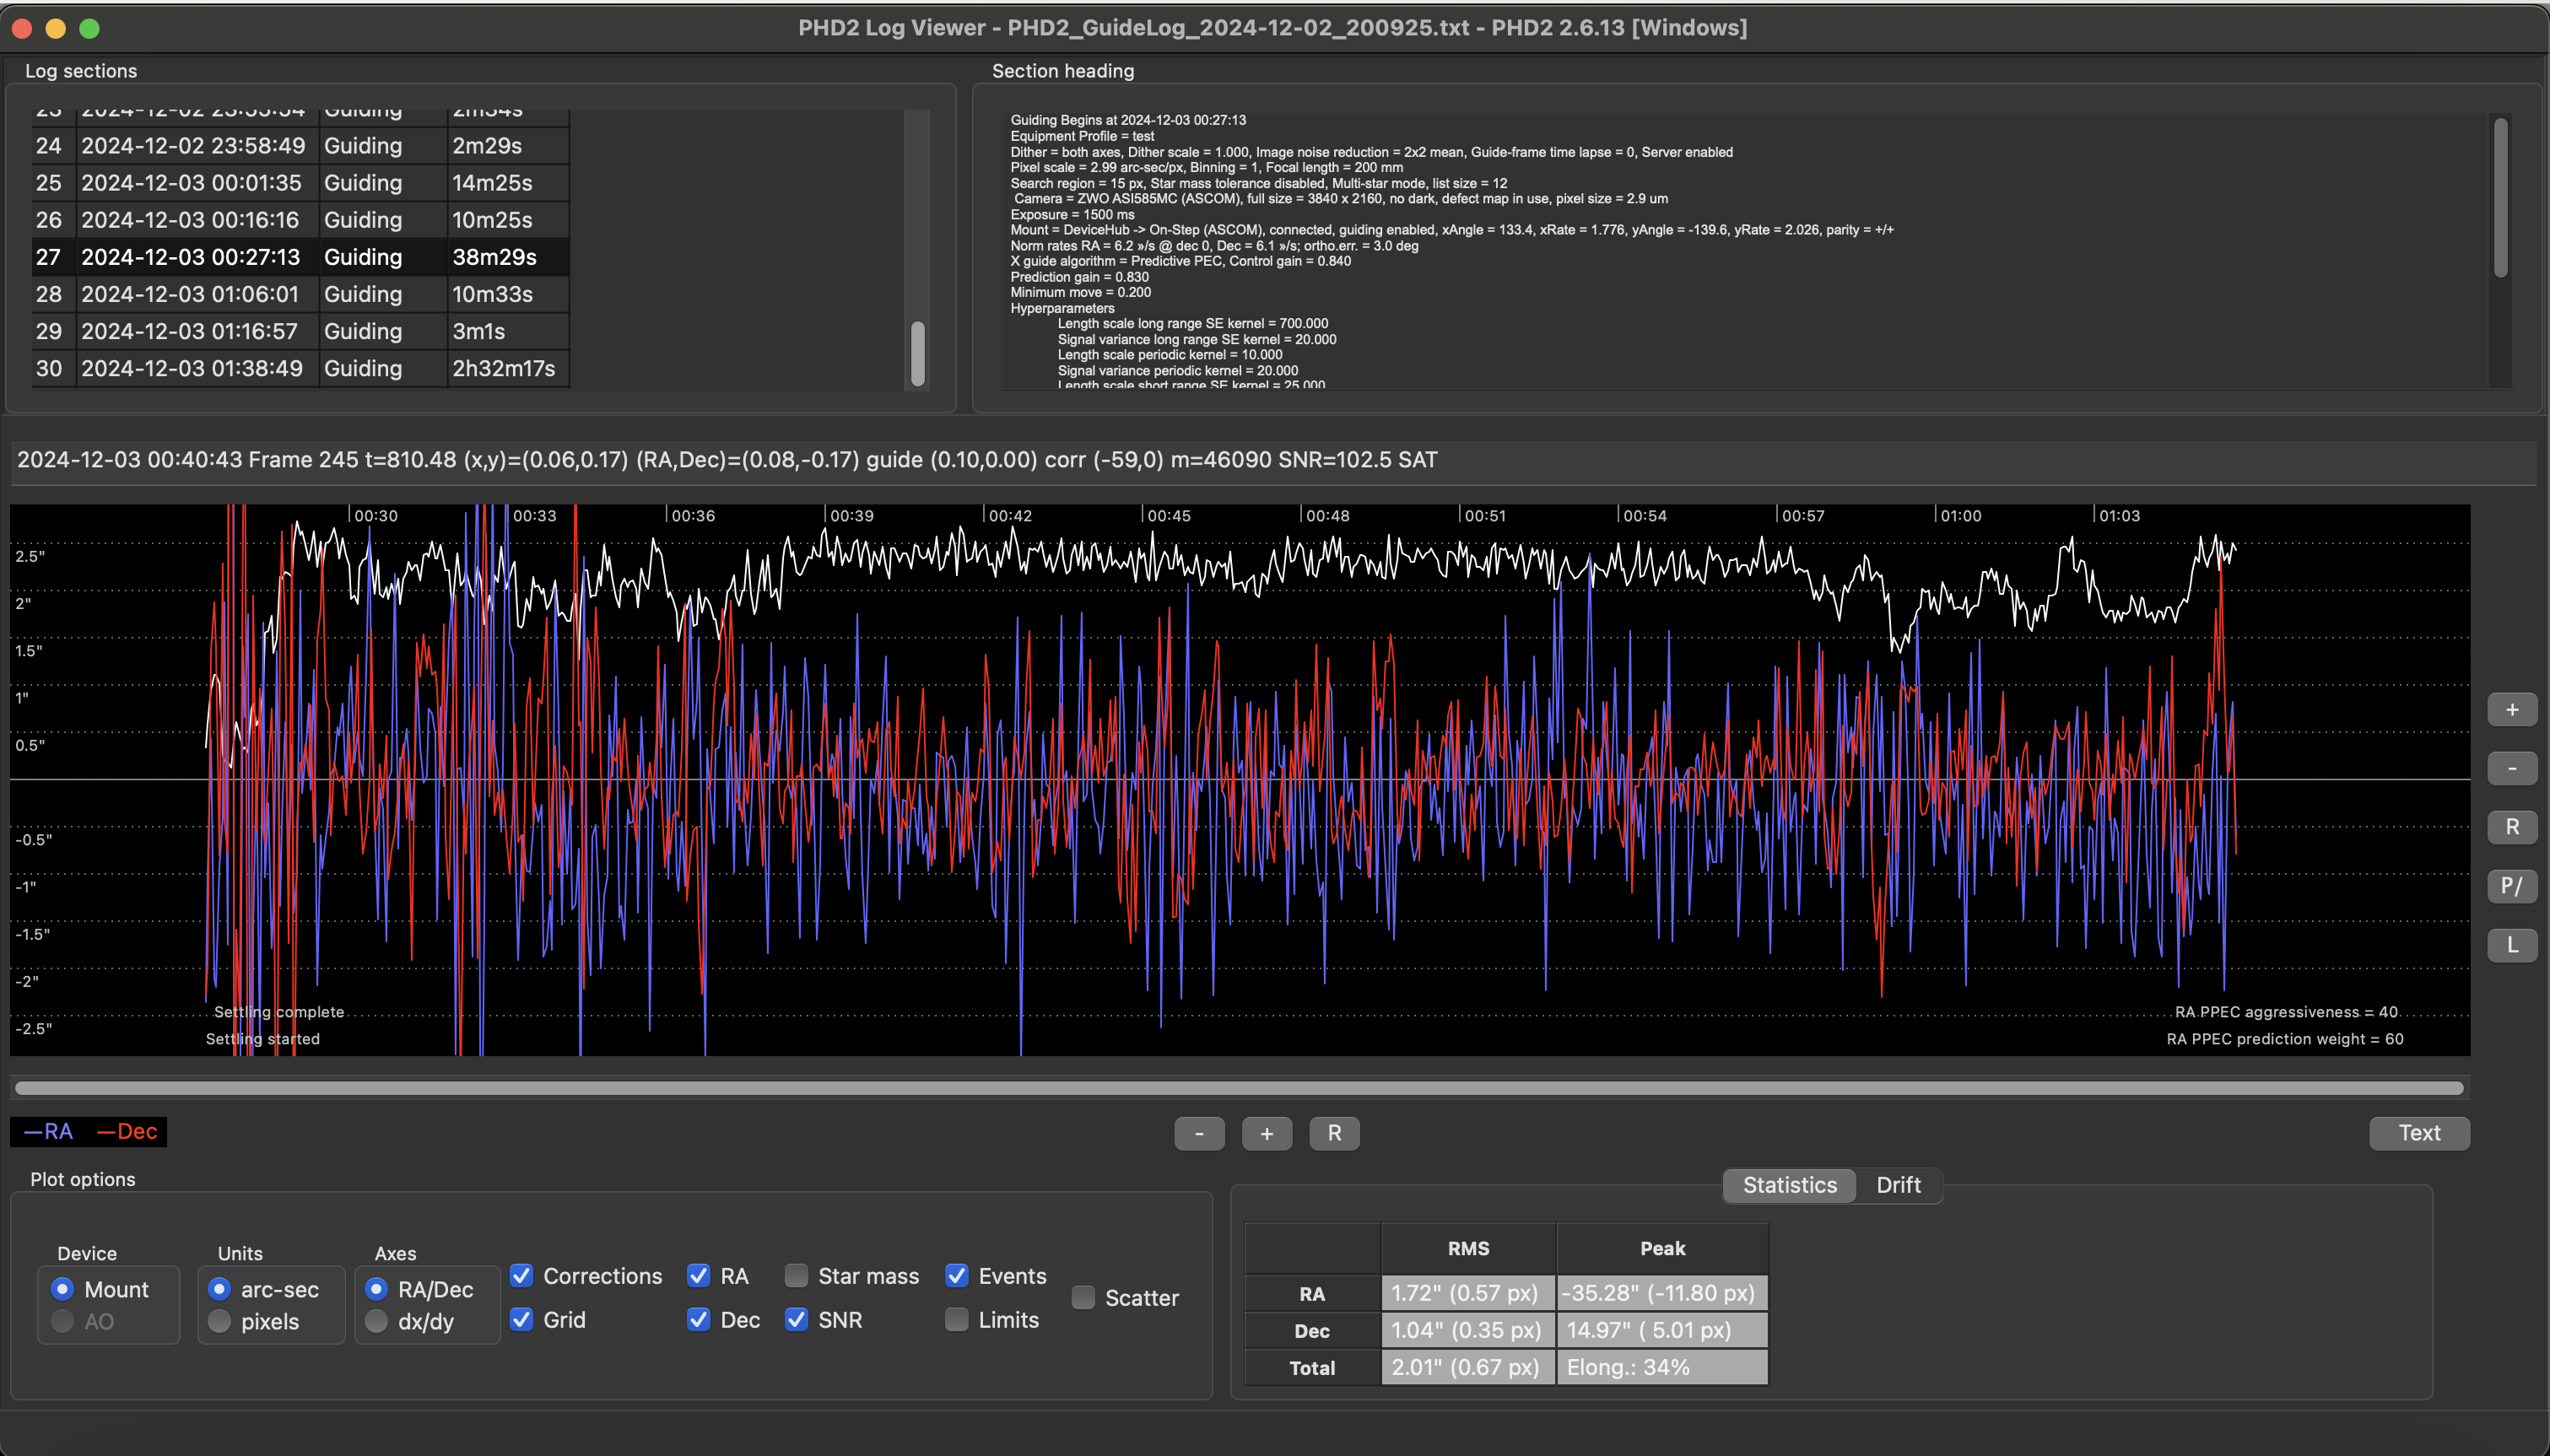Toggle the Limits checkbox
Image resolution: width=2550 pixels, height=1456 pixels.
957,1320
